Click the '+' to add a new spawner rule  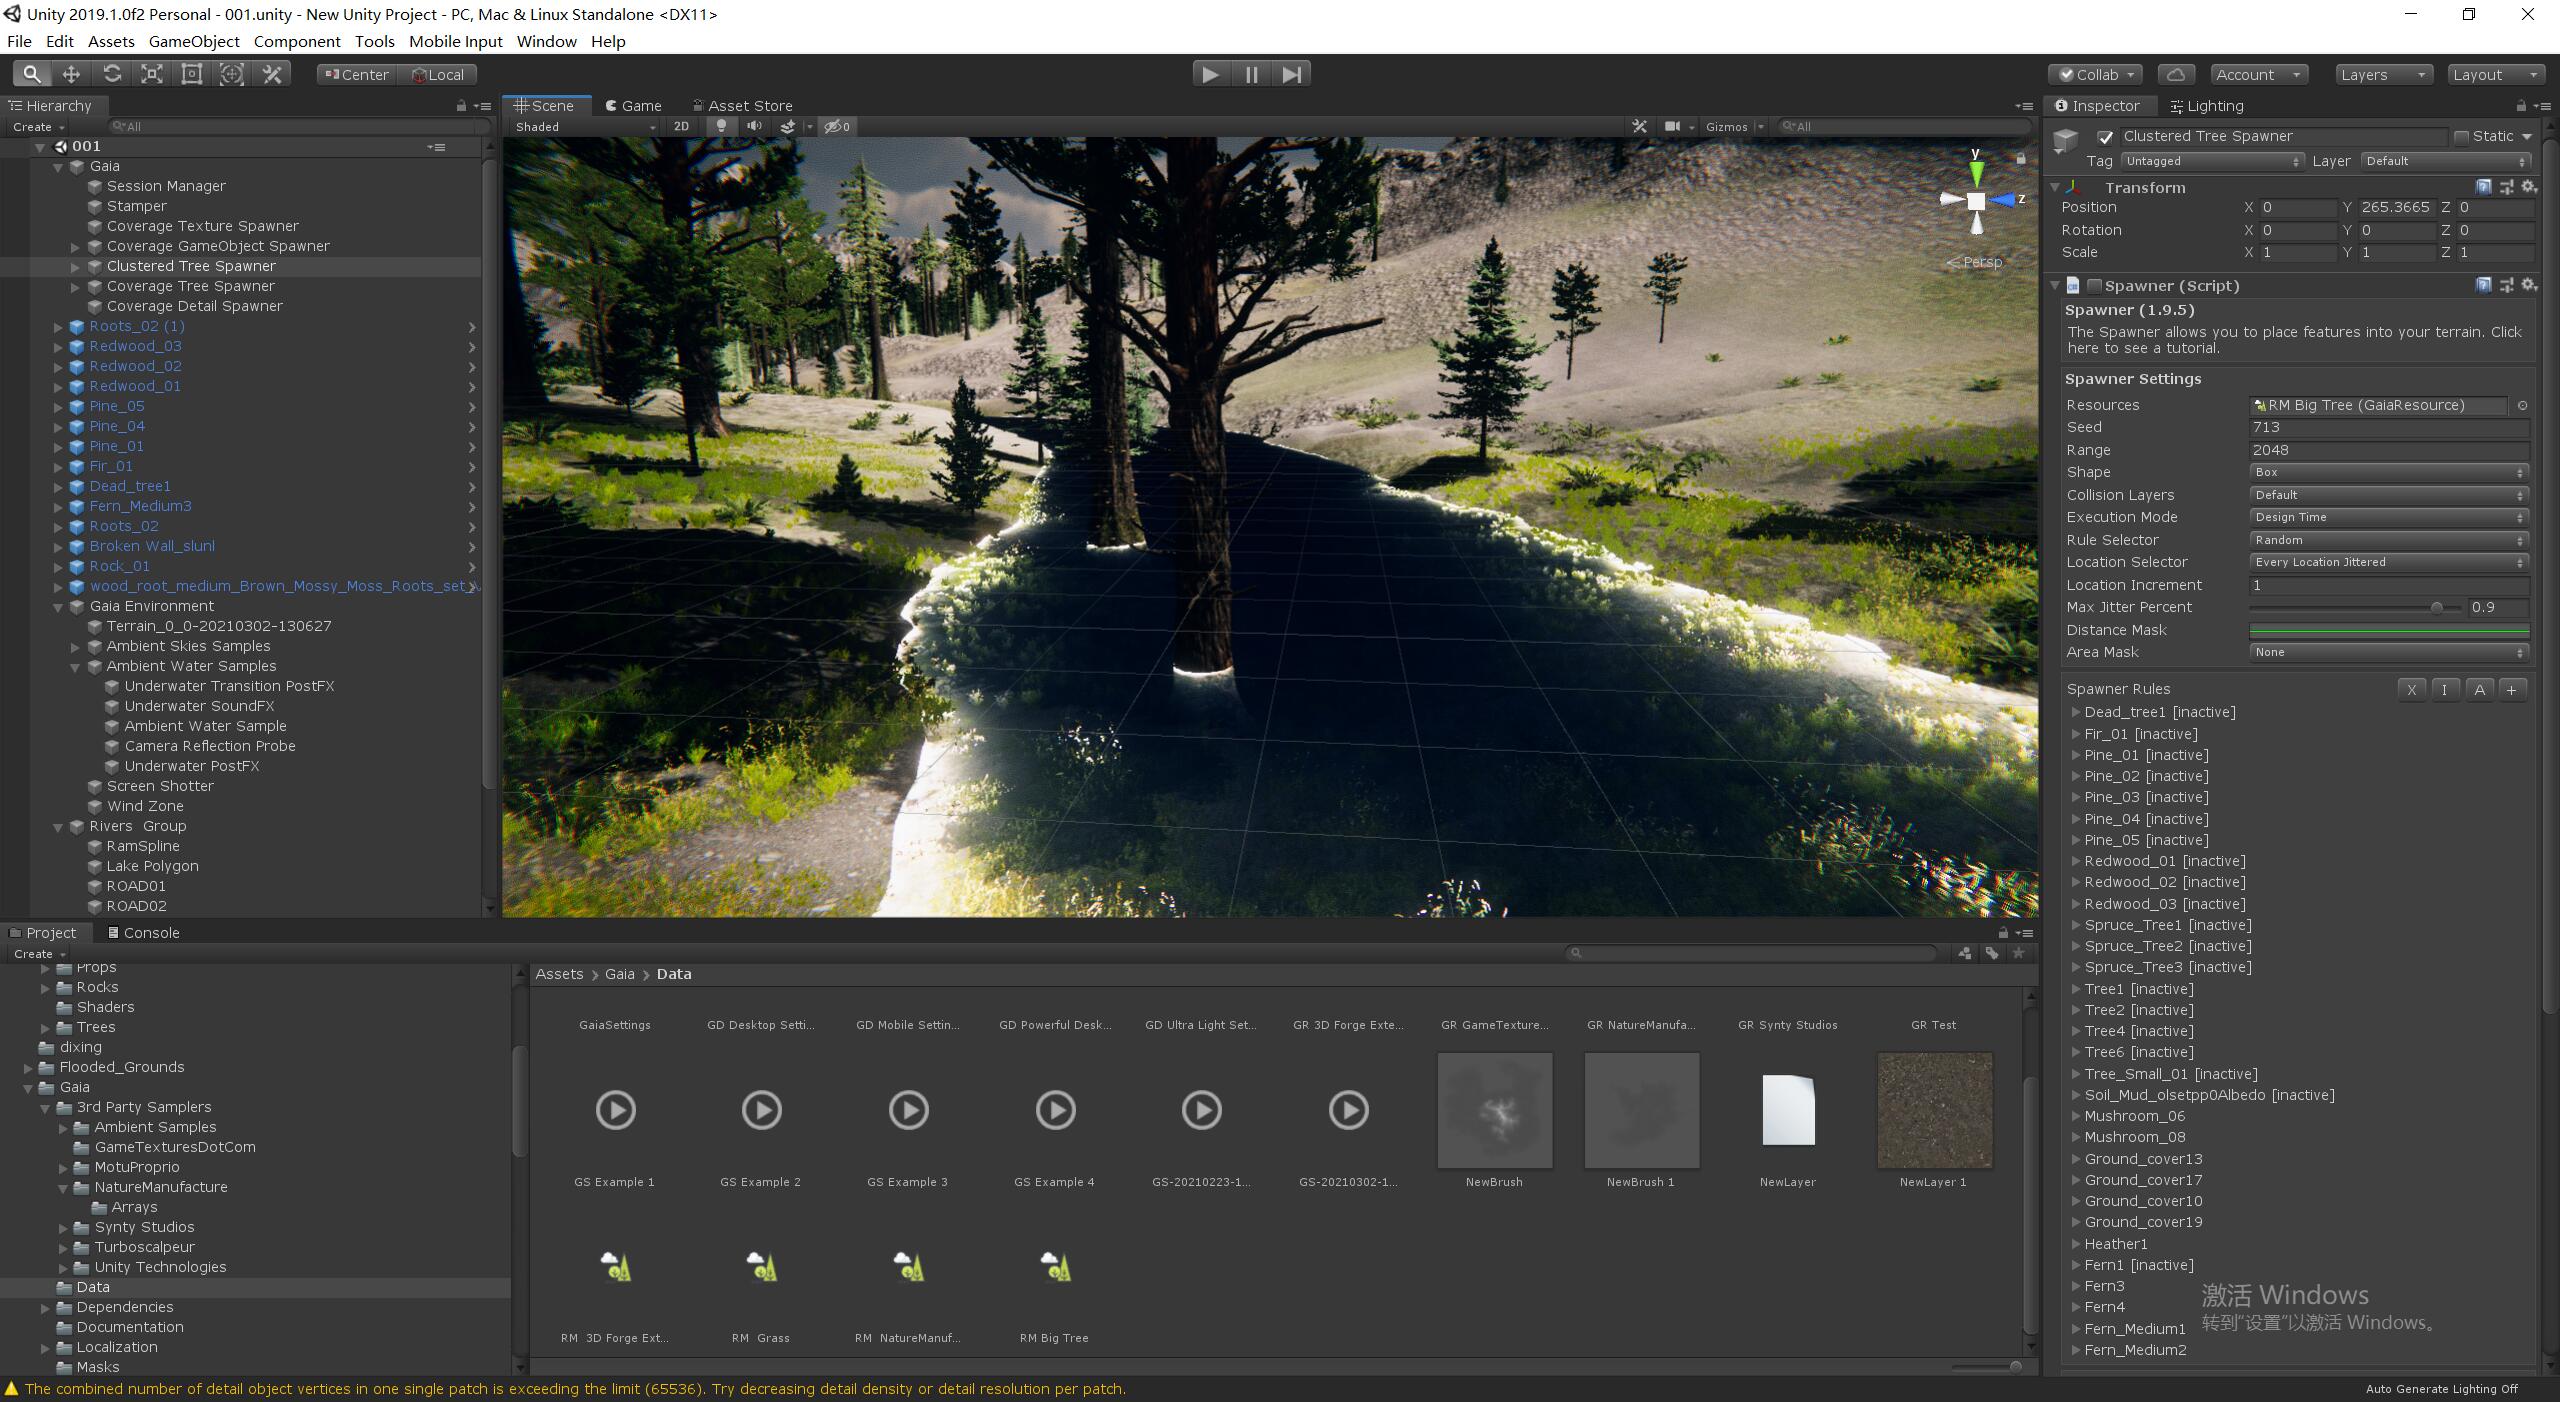coord(2513,689)
